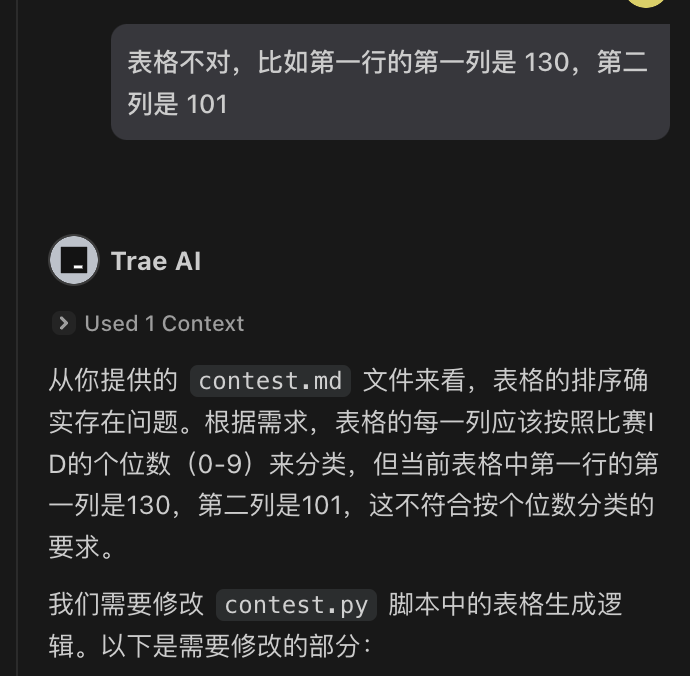Click the "要求。" ending of first paragraph
Viewport: 690px width, 676px height.
click(x=81, y=547)
